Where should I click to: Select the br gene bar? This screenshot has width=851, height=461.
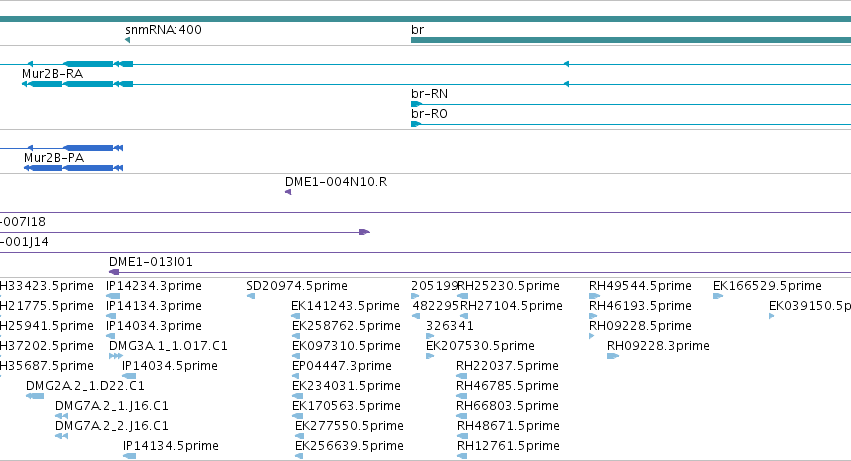(631, 40)
